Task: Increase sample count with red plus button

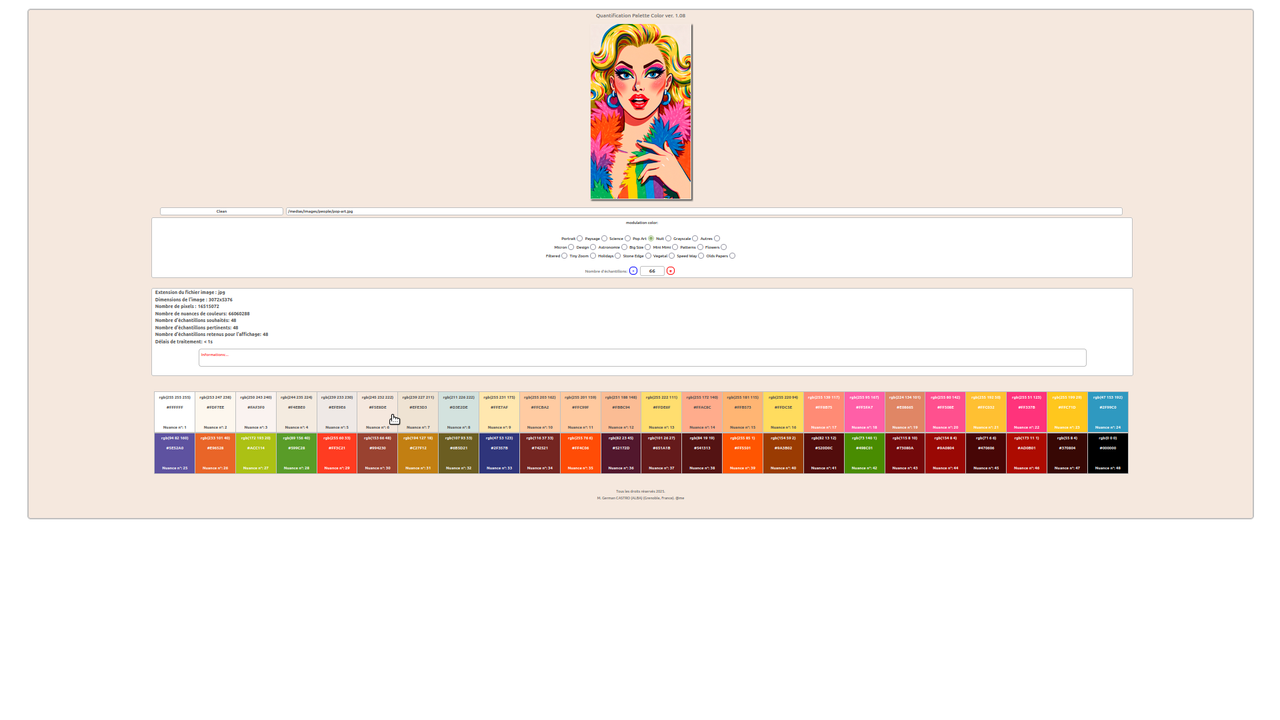Action: click(671, 271)
